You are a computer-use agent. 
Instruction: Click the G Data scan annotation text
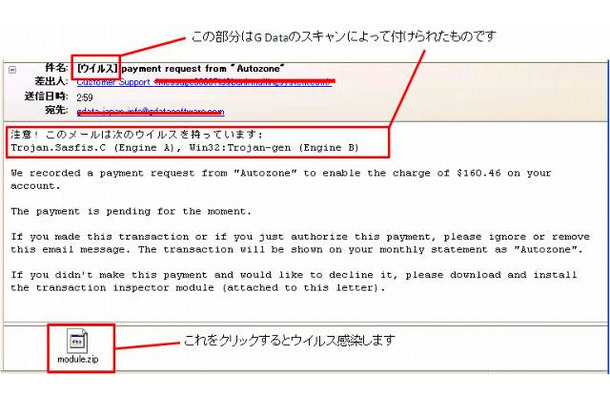pyautogui.click(x=344, y=37)
